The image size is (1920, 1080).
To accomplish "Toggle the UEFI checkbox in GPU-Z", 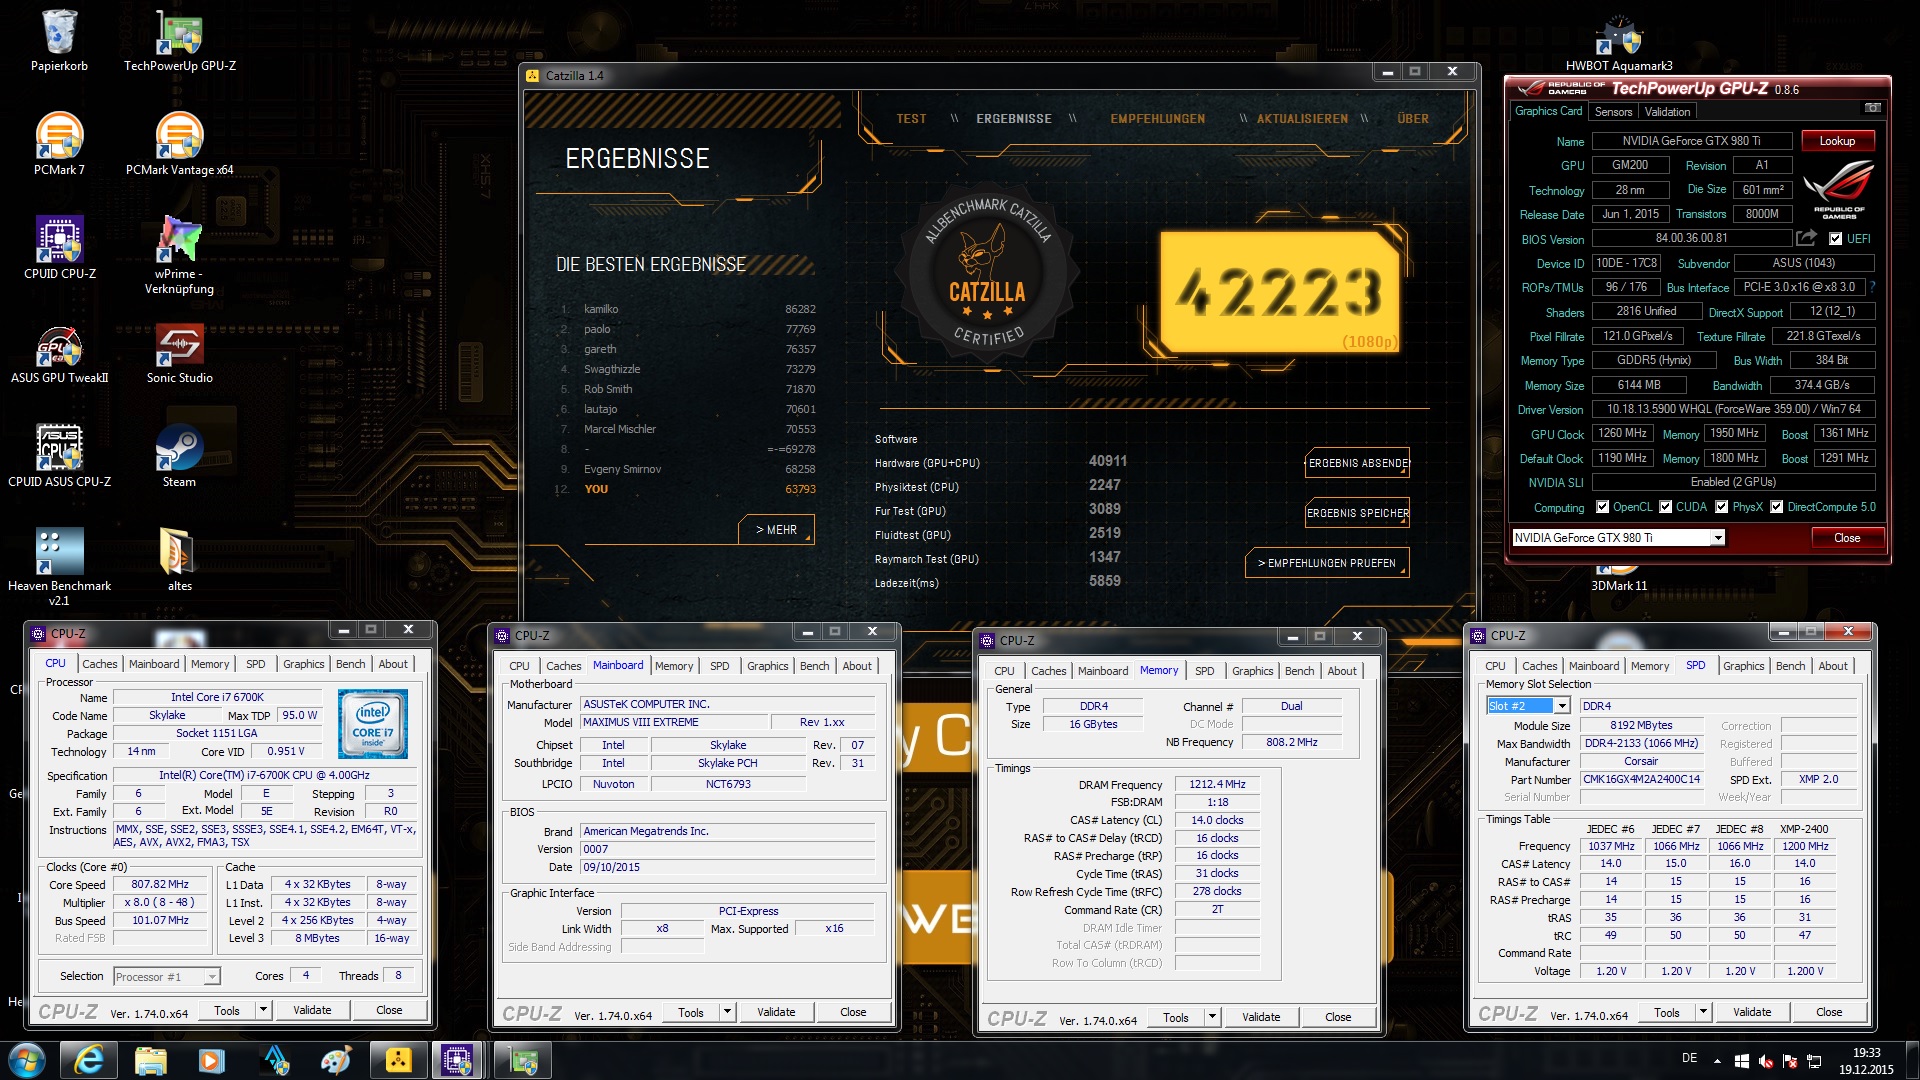I will pos(1835,239).
